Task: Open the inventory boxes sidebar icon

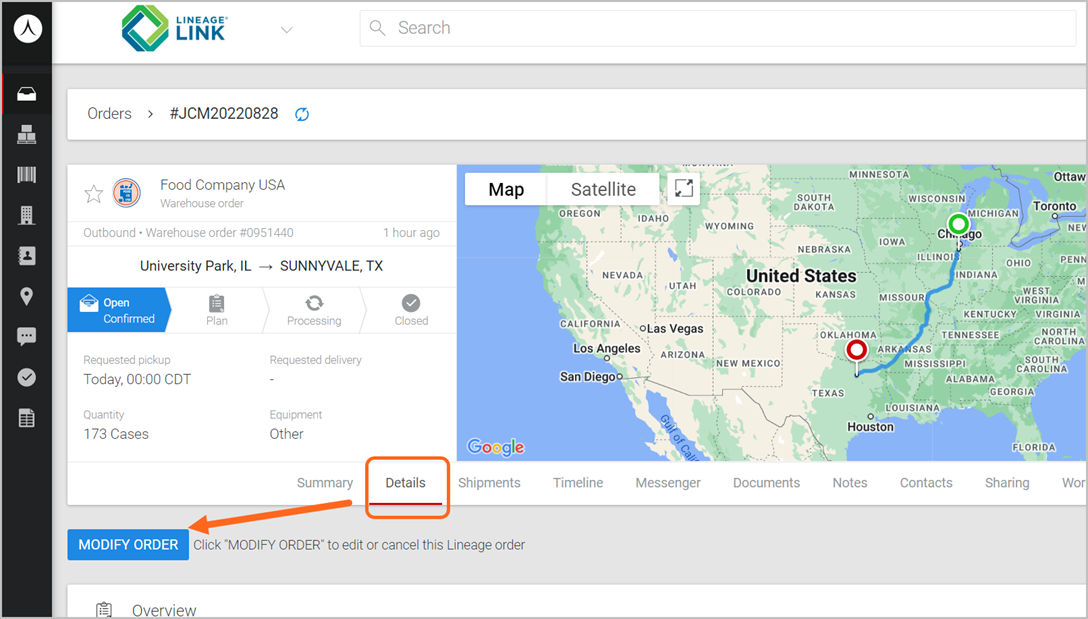Action: pos(26,135)
